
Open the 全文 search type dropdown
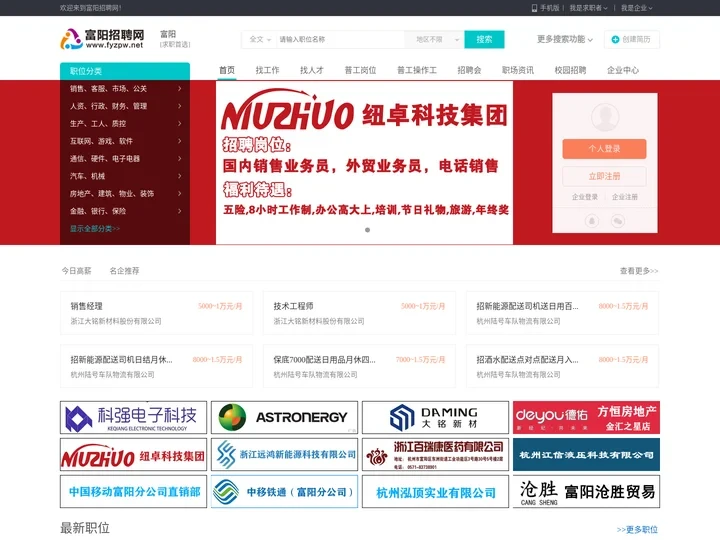[x=260, y=39]
